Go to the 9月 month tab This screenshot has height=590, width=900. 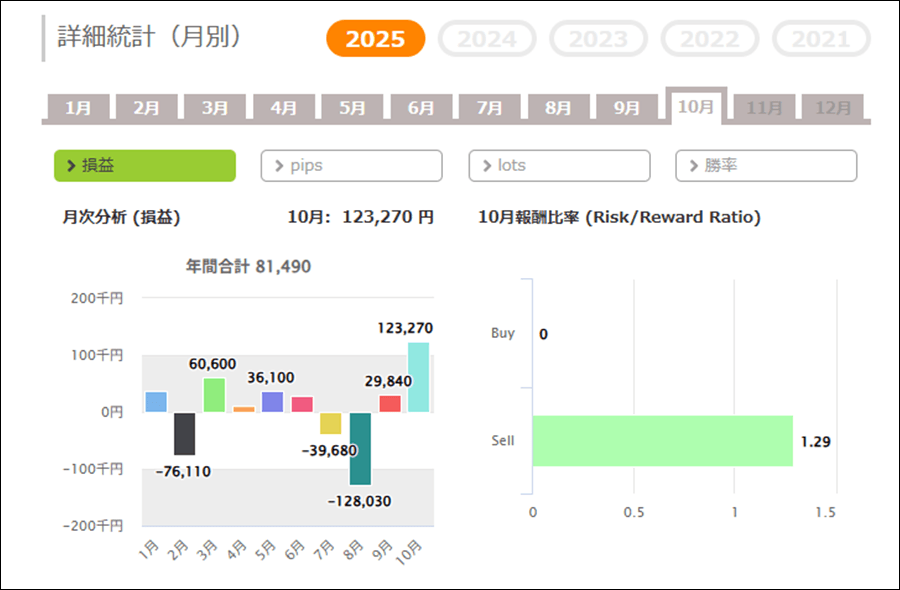coord(627,108)
